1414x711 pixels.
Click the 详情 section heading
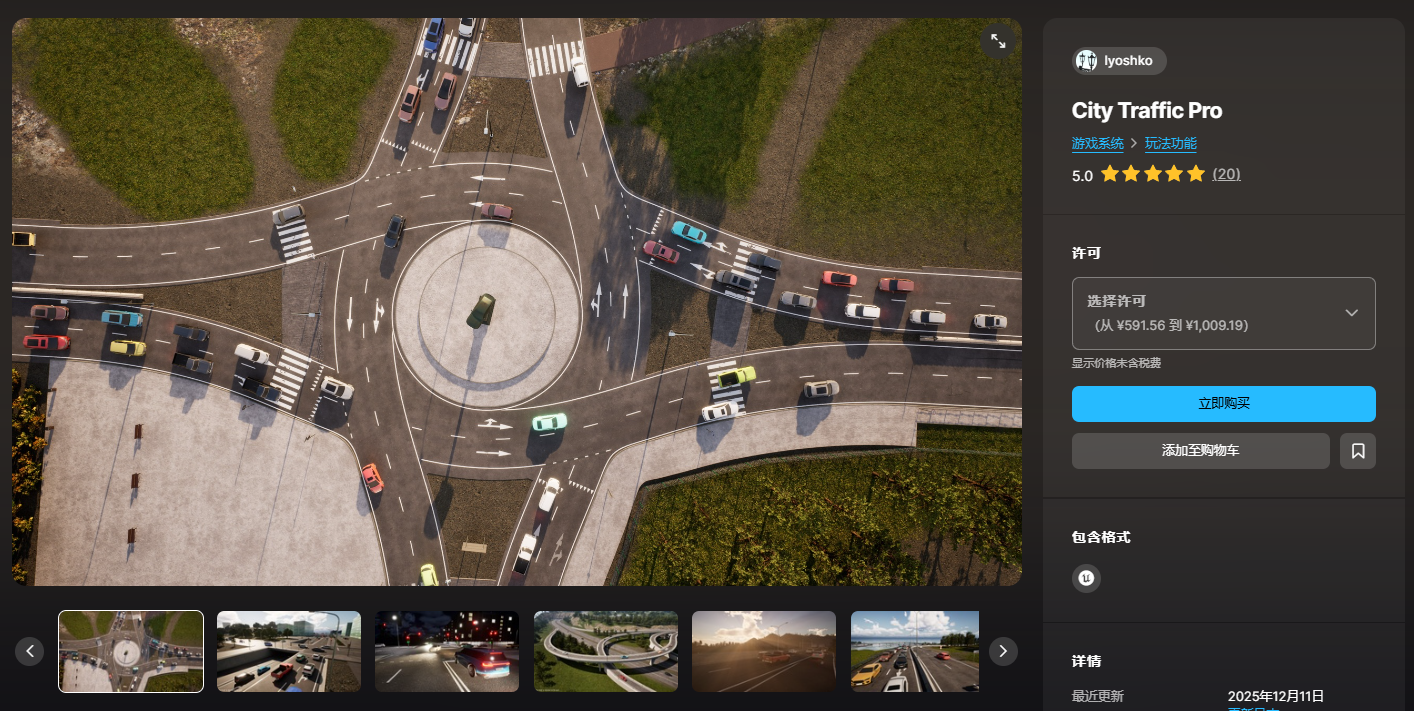pos(1086,661)
